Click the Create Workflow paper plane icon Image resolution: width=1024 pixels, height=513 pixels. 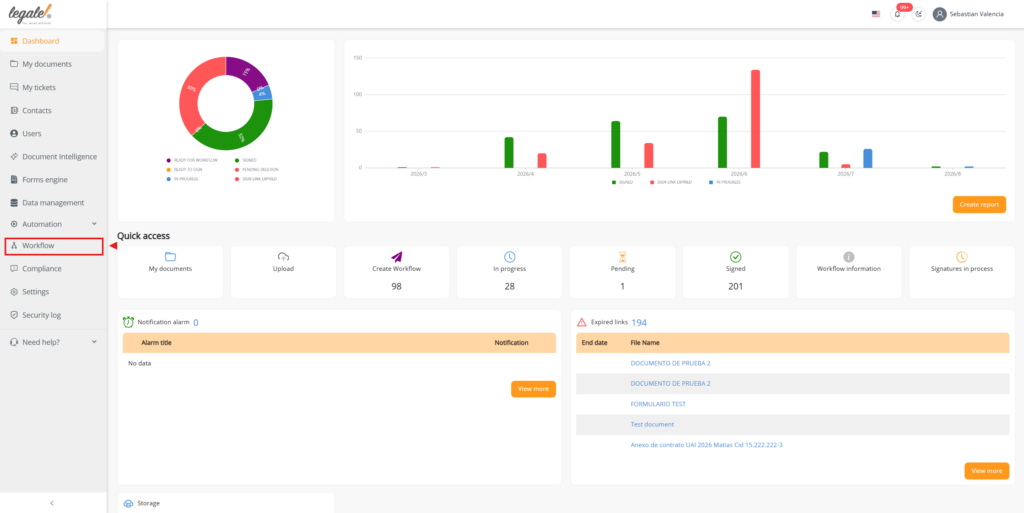point(396,256)
